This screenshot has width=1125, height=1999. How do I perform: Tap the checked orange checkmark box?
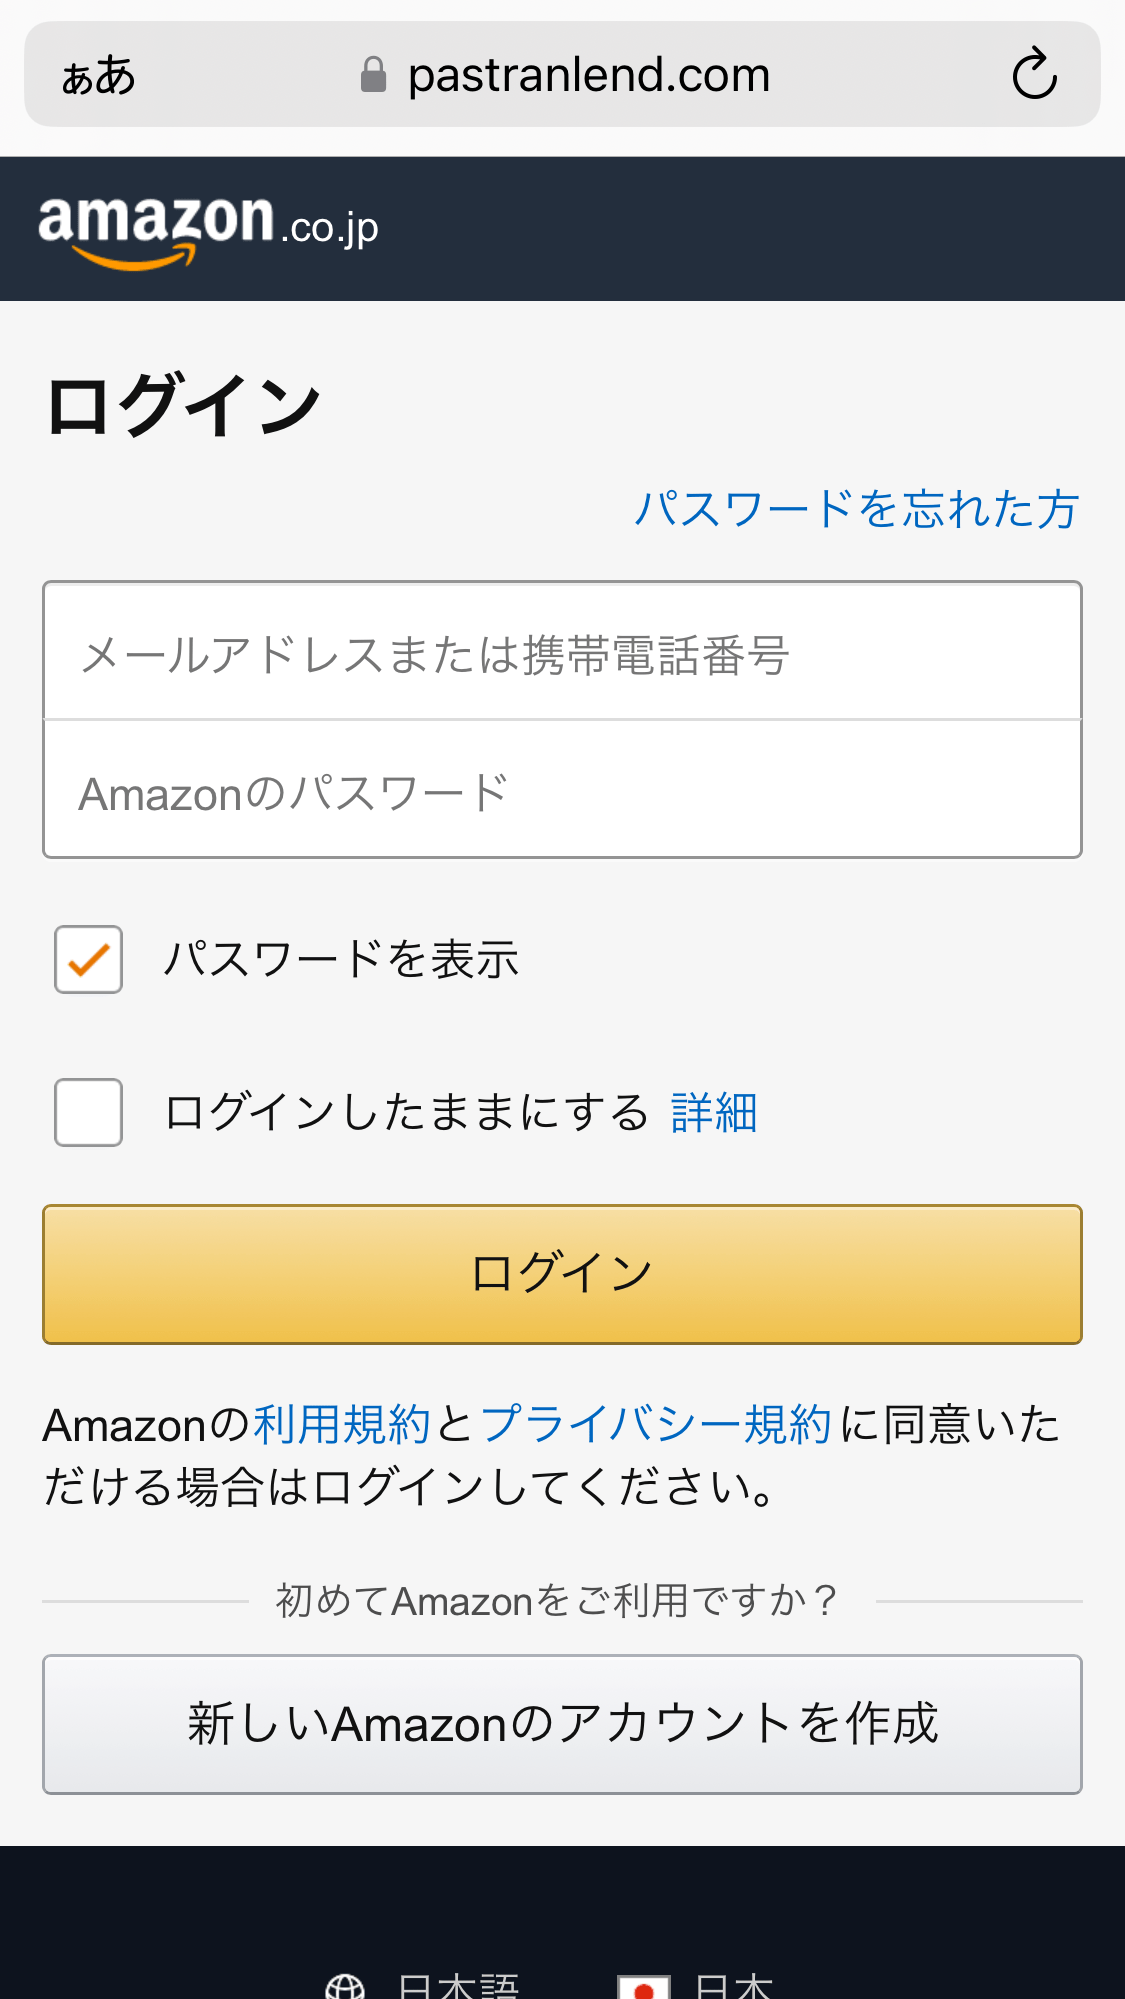point(88,961)
